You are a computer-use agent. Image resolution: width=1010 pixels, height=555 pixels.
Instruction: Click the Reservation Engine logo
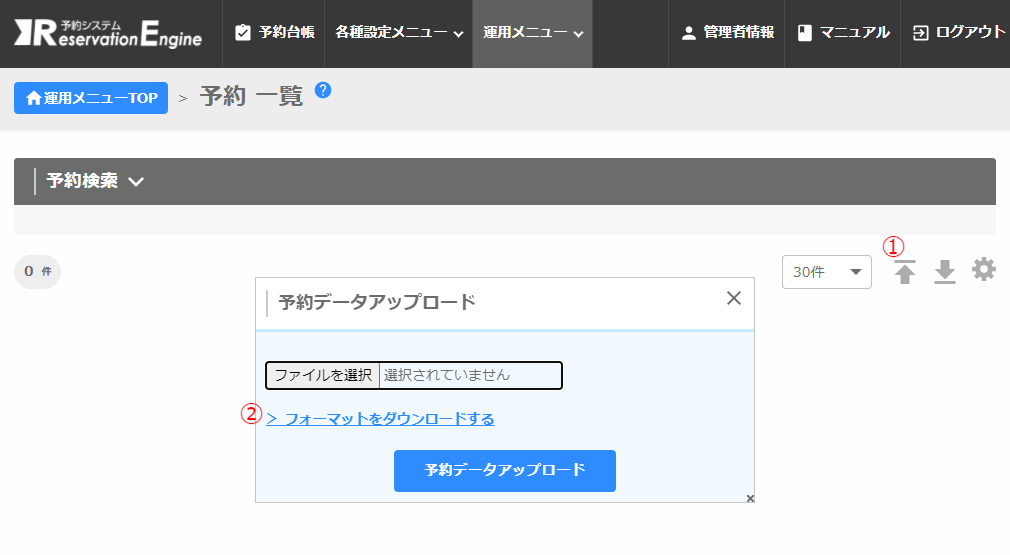108,33
